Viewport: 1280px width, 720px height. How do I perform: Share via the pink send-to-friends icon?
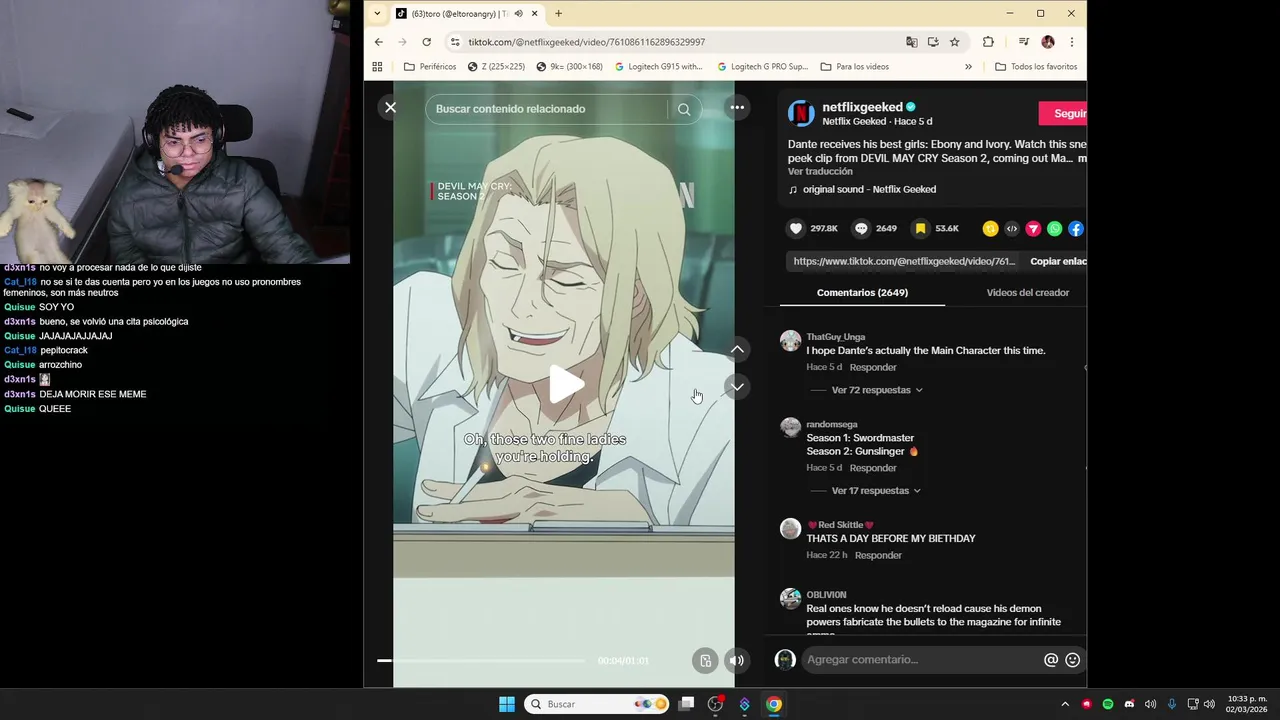pos(1033,228)
